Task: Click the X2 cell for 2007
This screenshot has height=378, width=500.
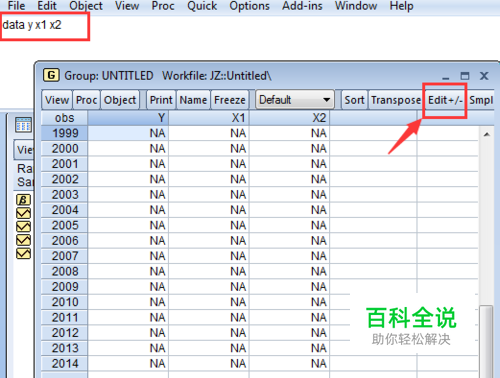Action: tap(290, 256)
